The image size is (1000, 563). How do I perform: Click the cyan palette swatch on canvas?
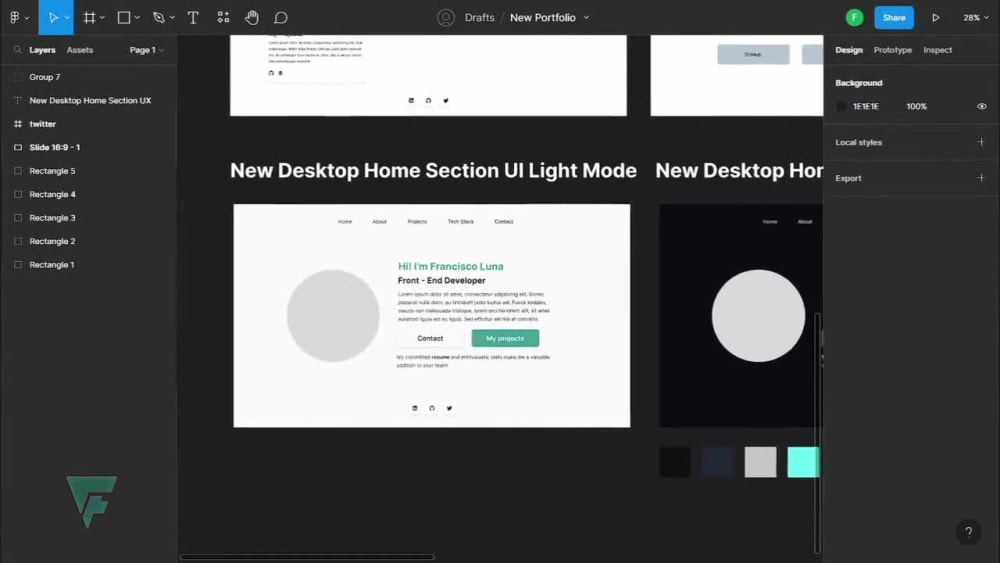tap(803, 462)
